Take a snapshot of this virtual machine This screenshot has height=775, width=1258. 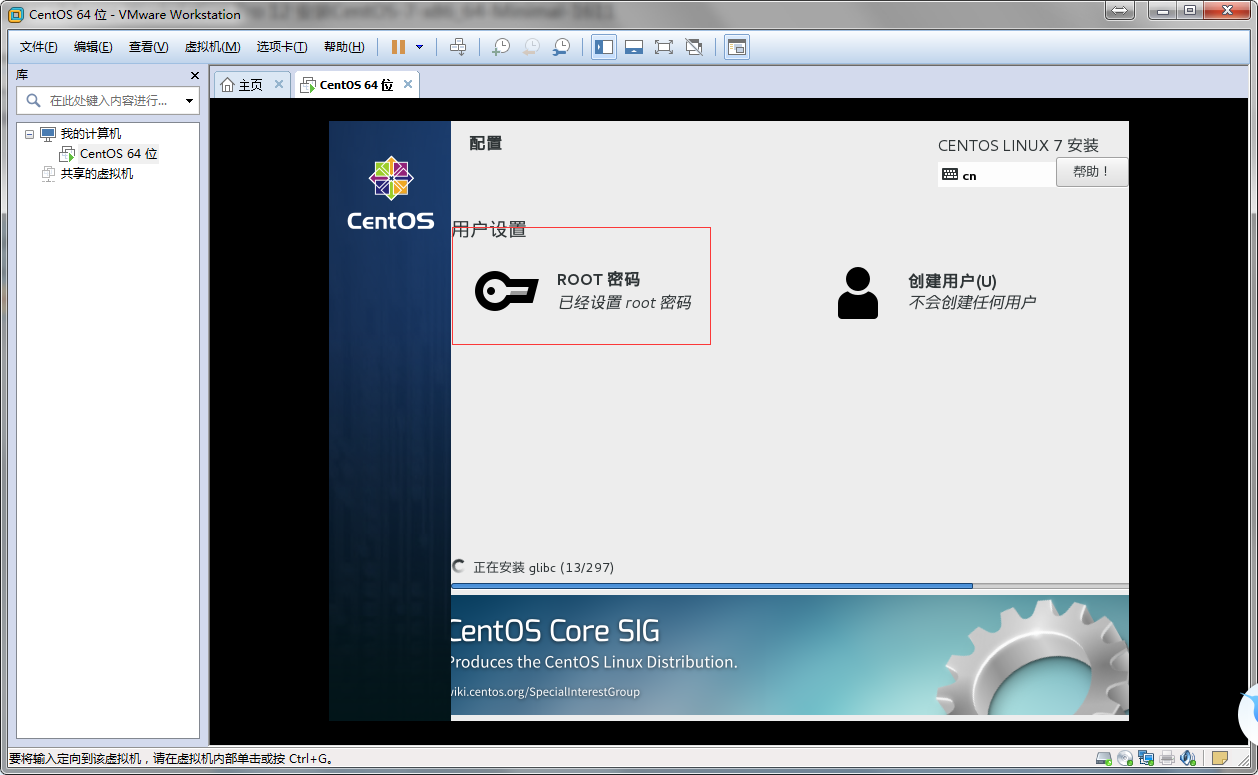tap(501, 47)
